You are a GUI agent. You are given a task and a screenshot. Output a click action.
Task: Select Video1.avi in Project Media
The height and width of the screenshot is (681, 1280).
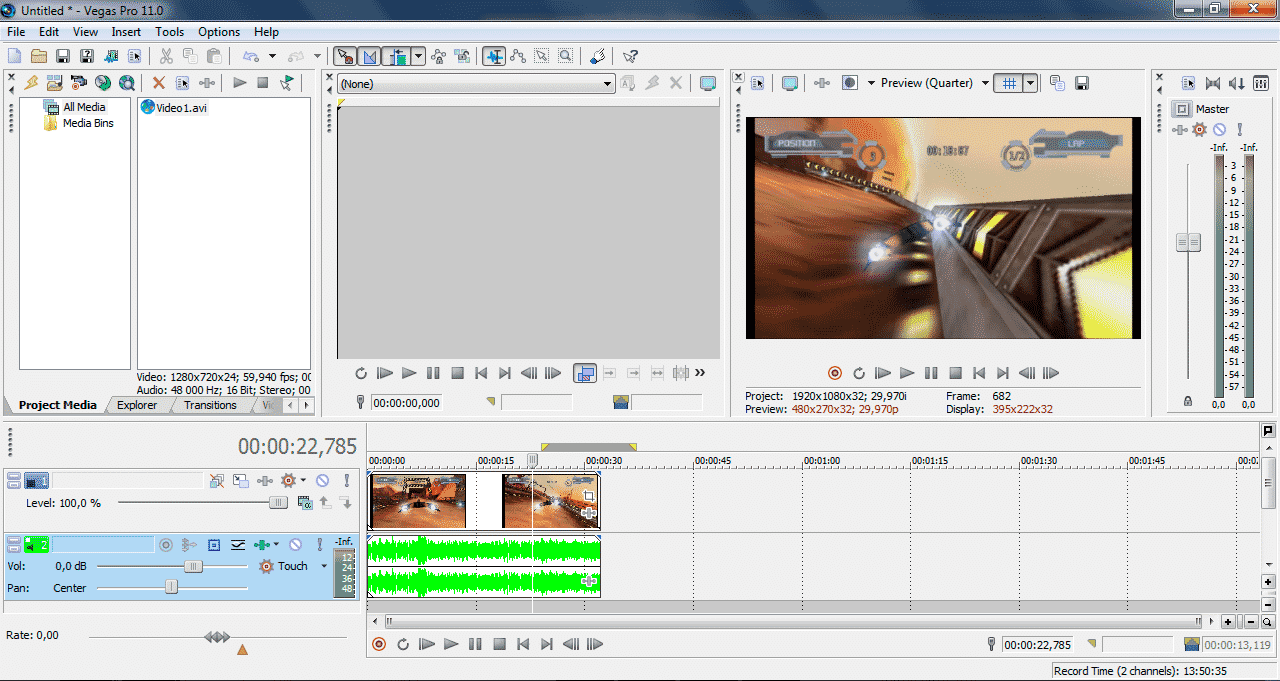[180, 107]
